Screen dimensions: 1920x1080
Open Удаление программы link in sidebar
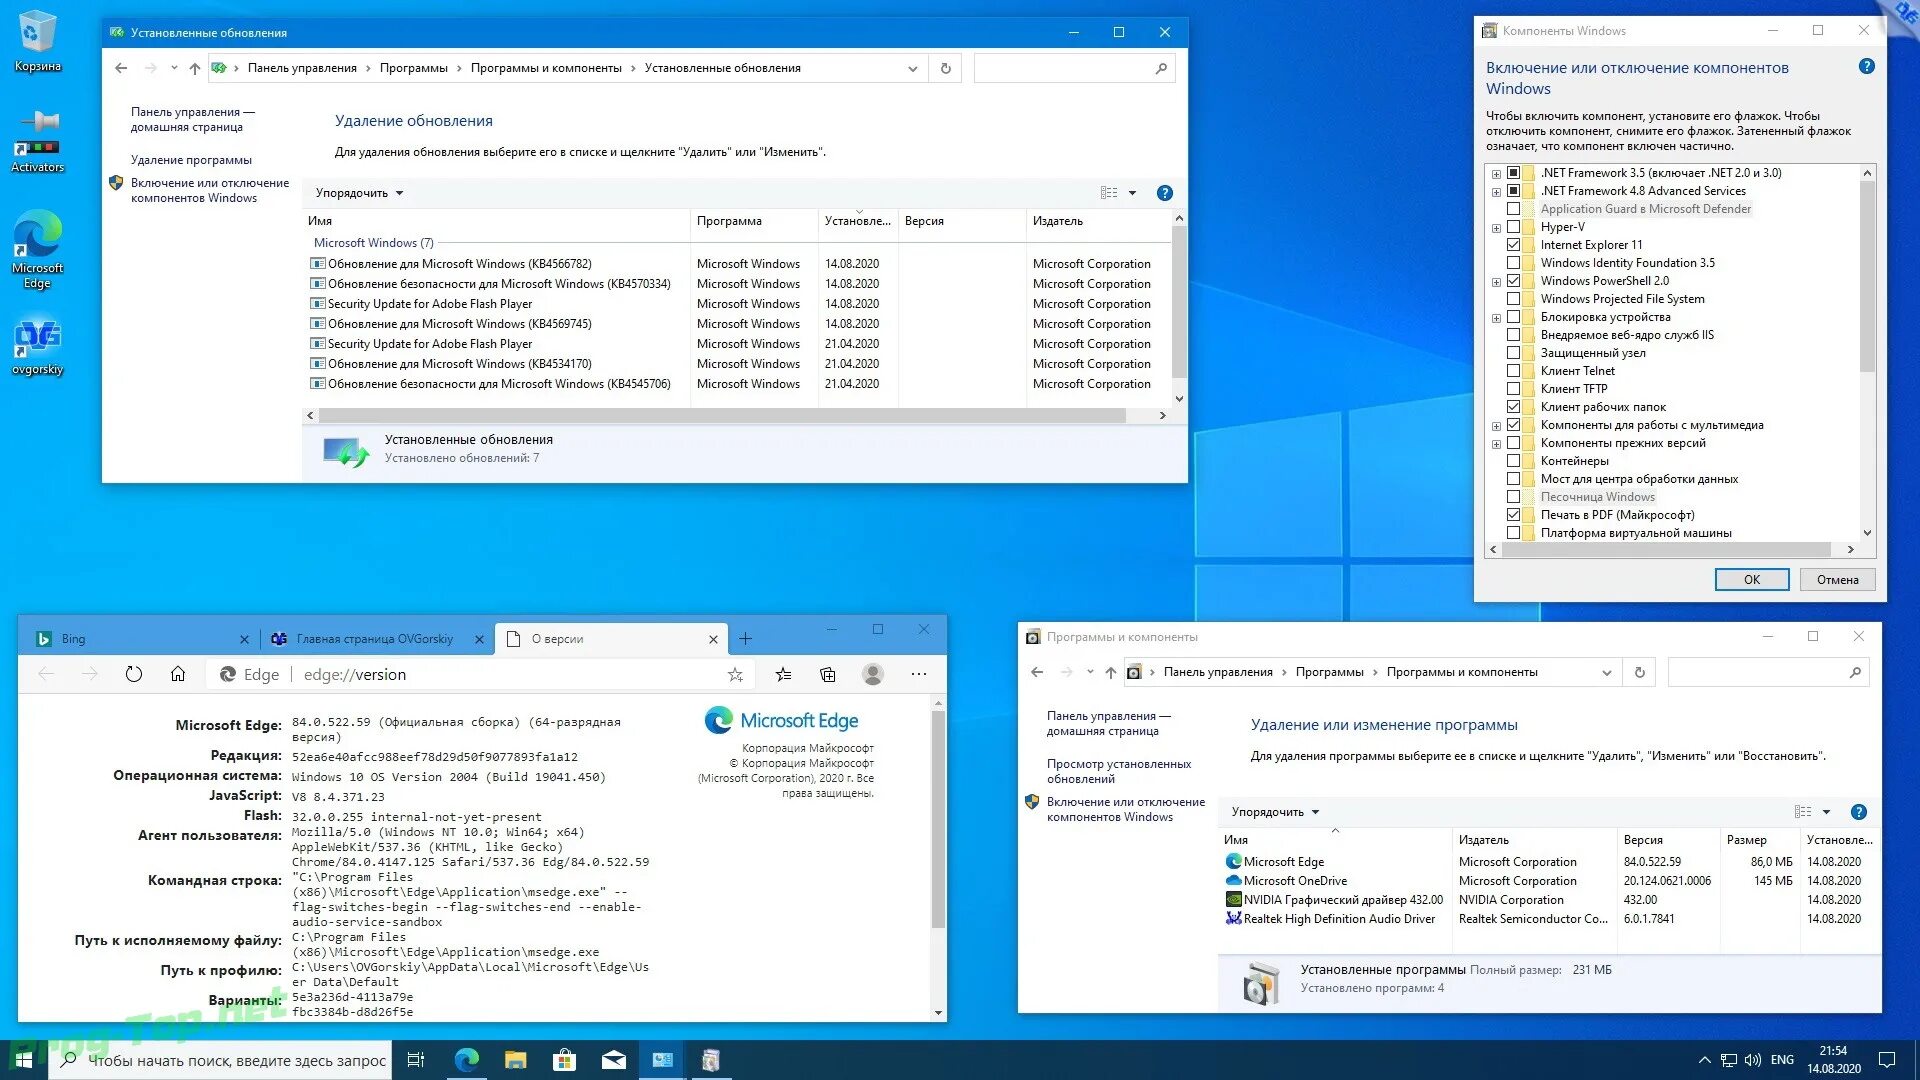191,160
